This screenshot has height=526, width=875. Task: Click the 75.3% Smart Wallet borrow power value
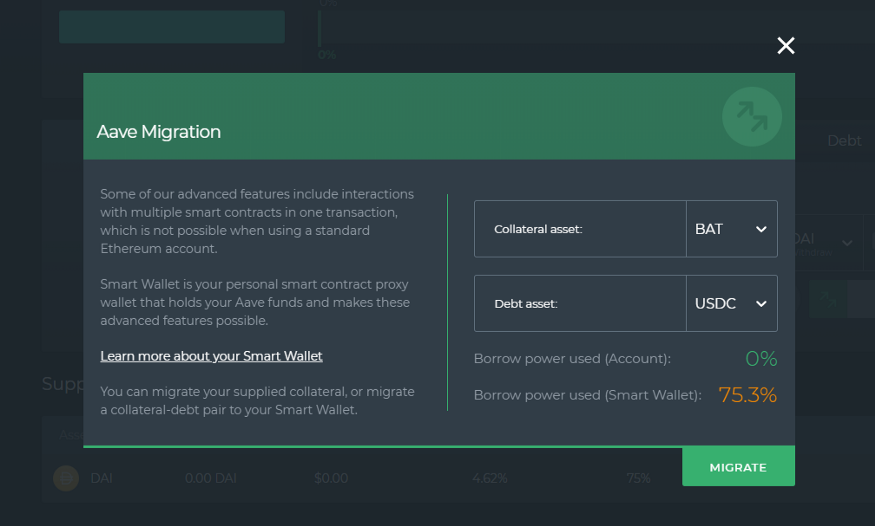(747, 395)
